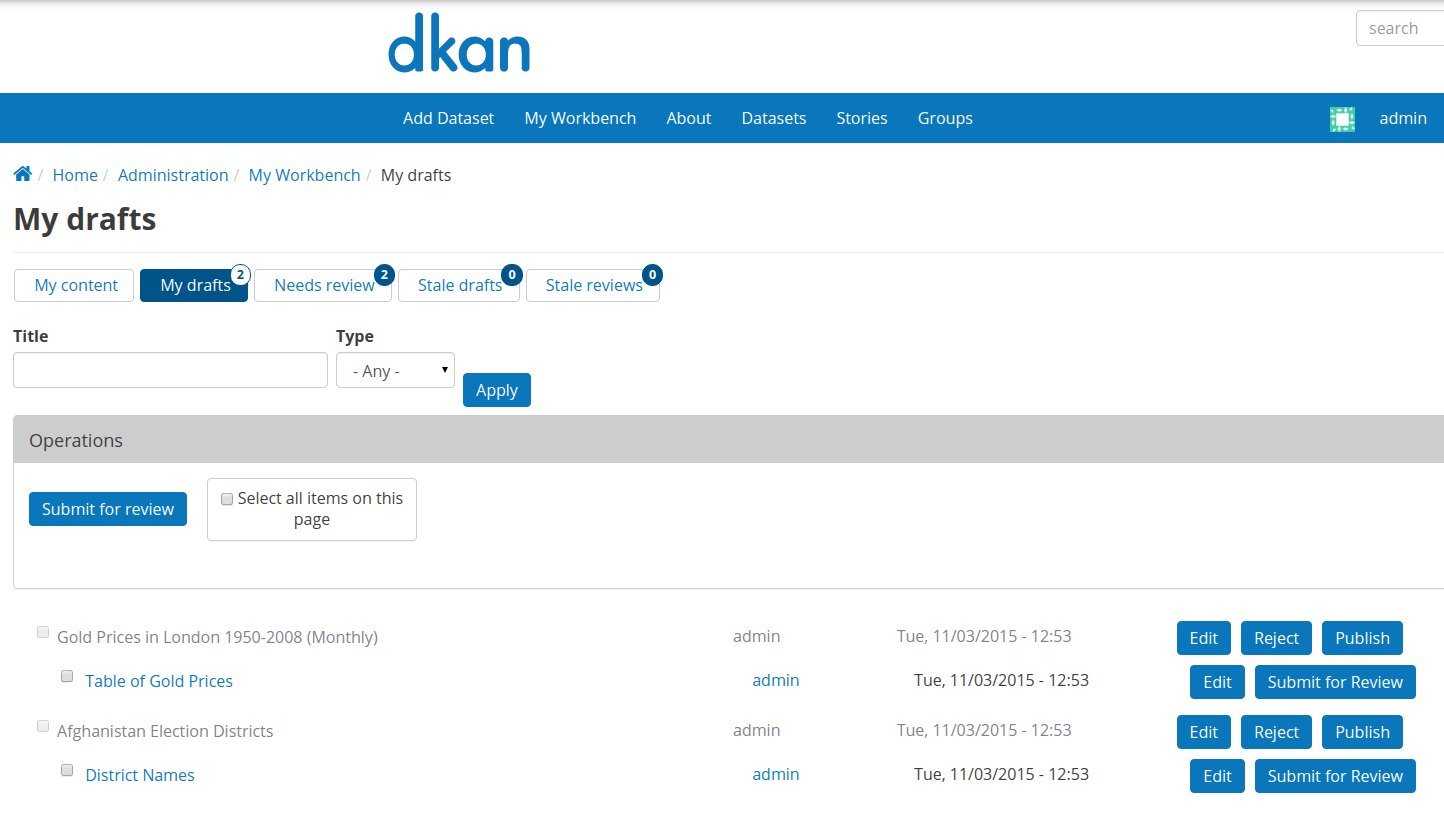Screen dimensions: 1444x828
Task: Click the admin author link for District Names
Action: (776, 774)
